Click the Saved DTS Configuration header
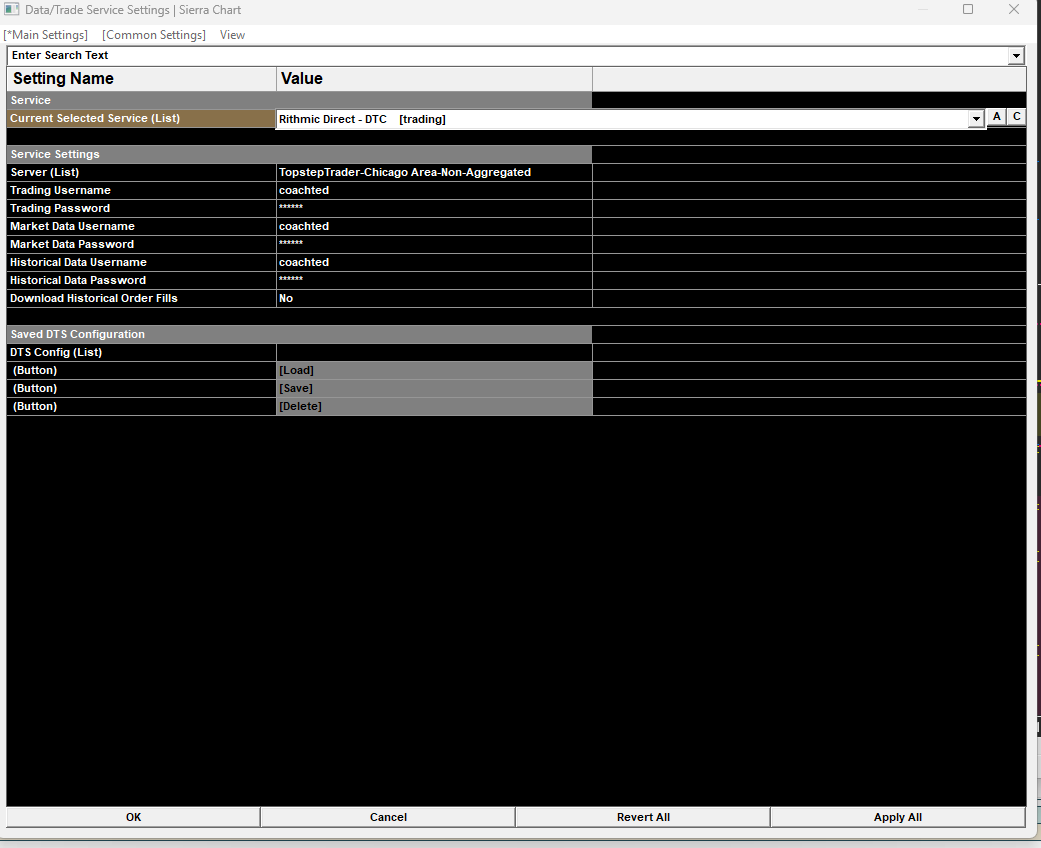 pos(299,334)
